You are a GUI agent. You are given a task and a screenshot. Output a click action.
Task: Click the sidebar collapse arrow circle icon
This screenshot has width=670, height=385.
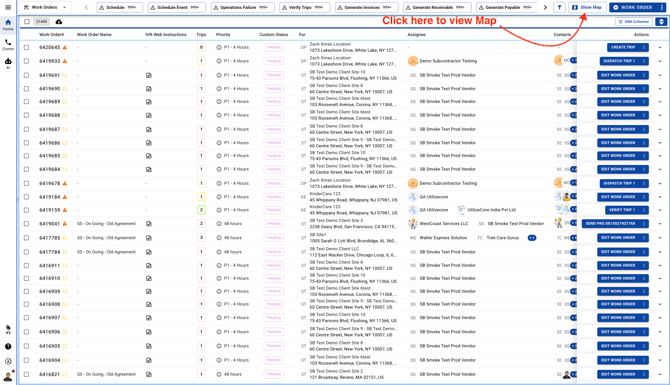pyautogui.click(x=8, y=361)
